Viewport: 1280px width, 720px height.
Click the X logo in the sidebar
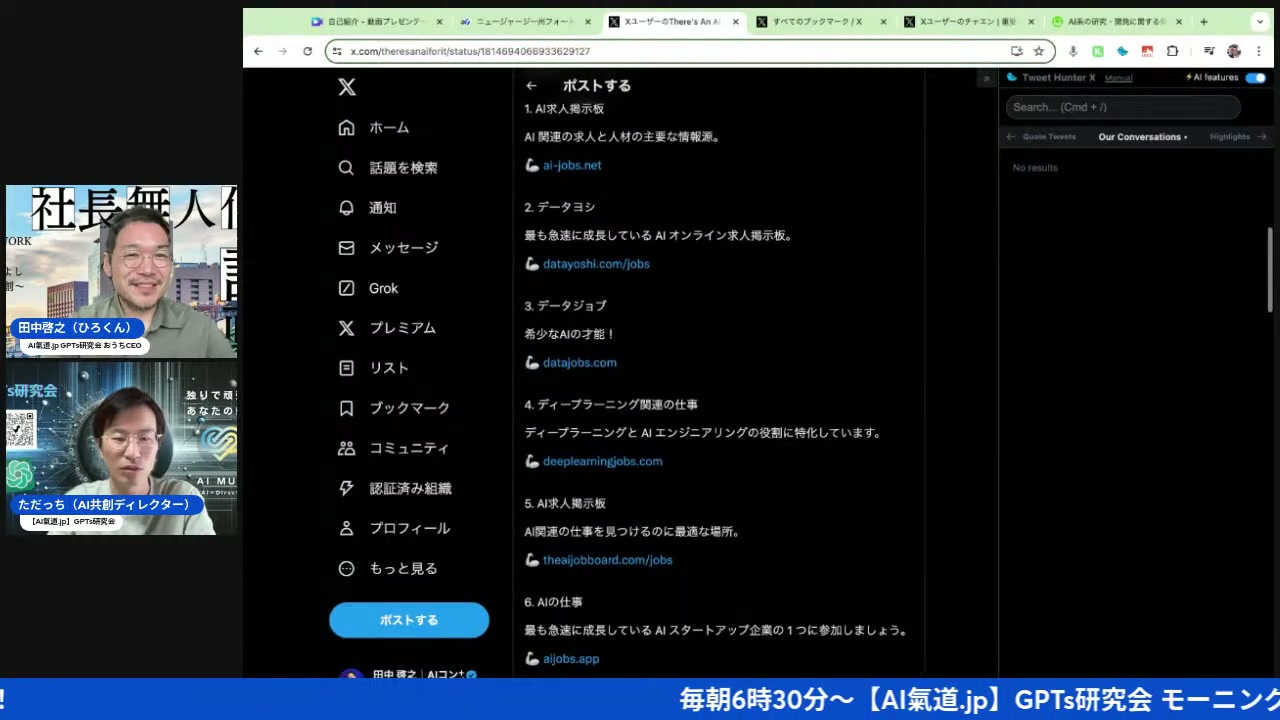coord(346,87)
